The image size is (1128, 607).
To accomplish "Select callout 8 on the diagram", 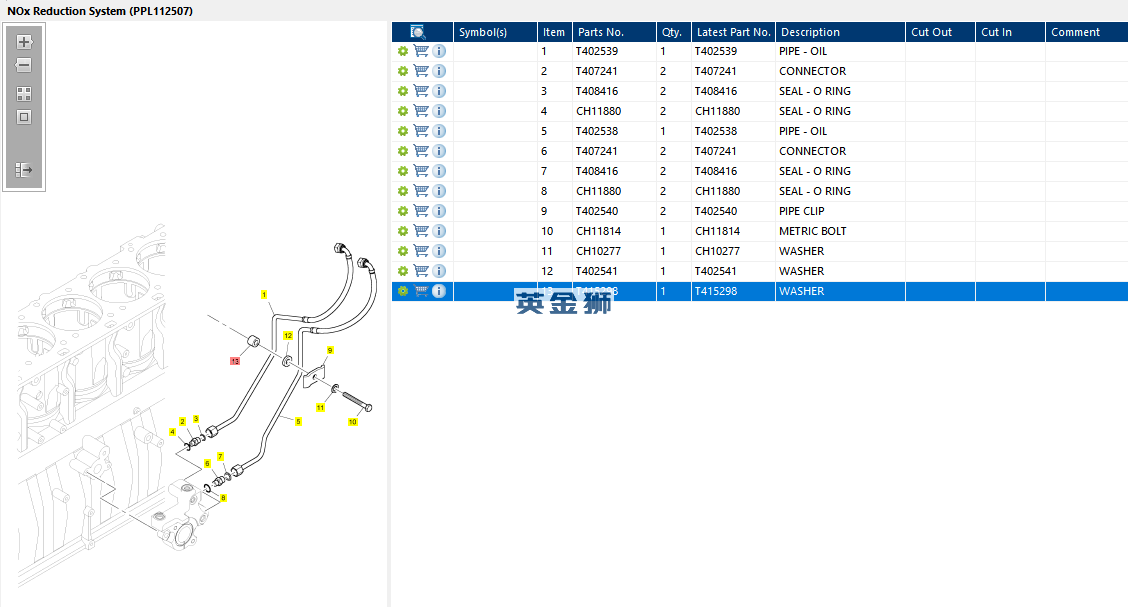I will pos(223,498).
